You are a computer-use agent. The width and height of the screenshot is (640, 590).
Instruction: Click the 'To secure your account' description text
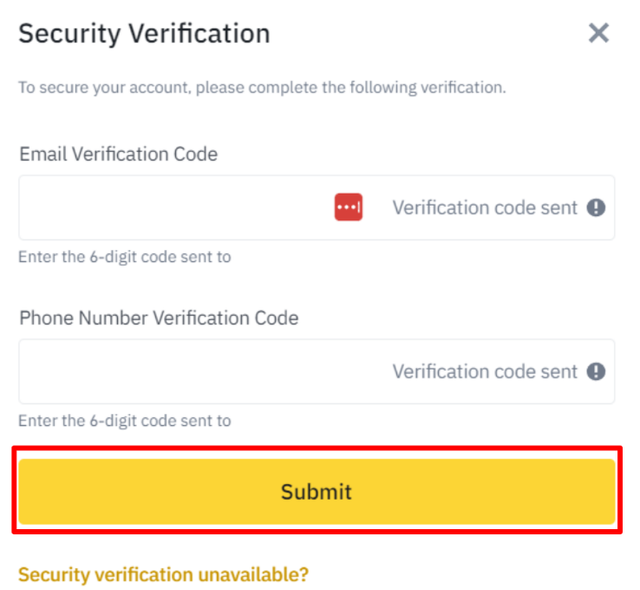[262, 87]
